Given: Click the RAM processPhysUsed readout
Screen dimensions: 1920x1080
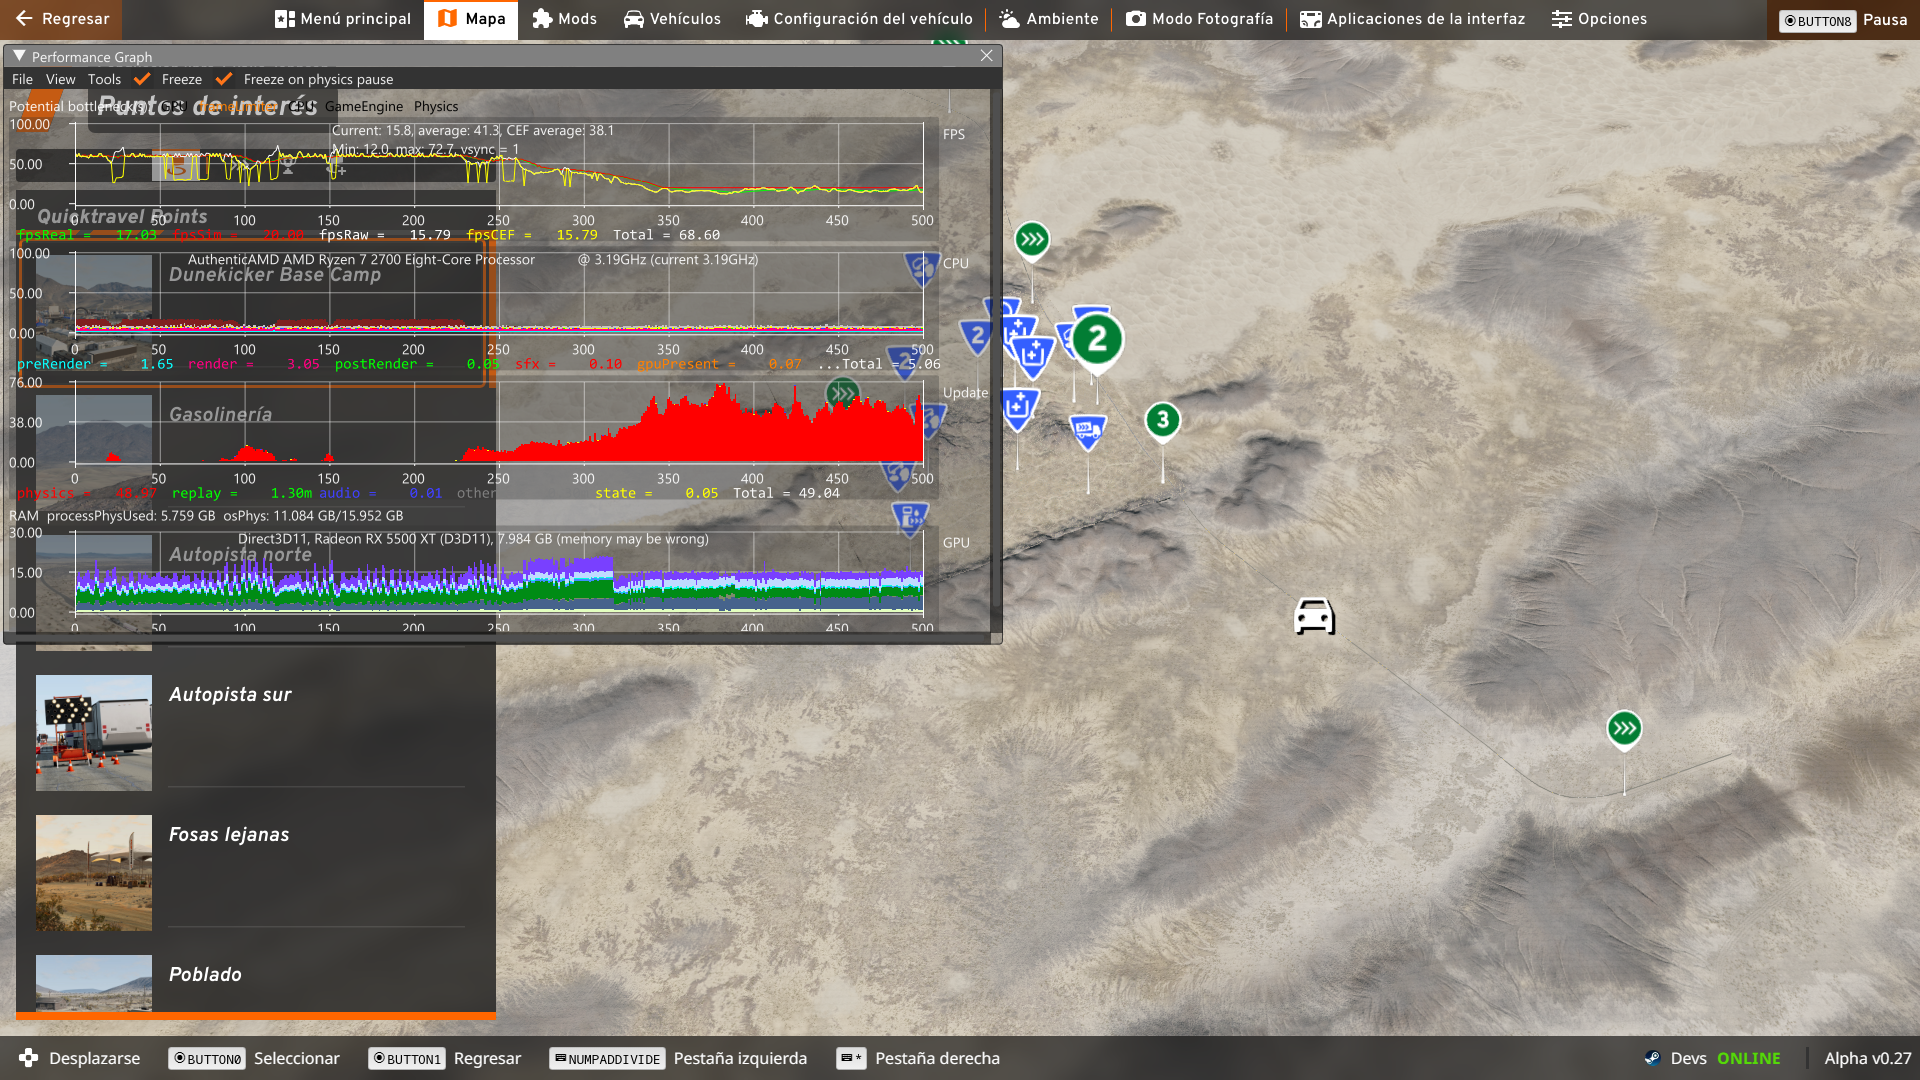Looking at the screenshot, I should pos(206,516).
